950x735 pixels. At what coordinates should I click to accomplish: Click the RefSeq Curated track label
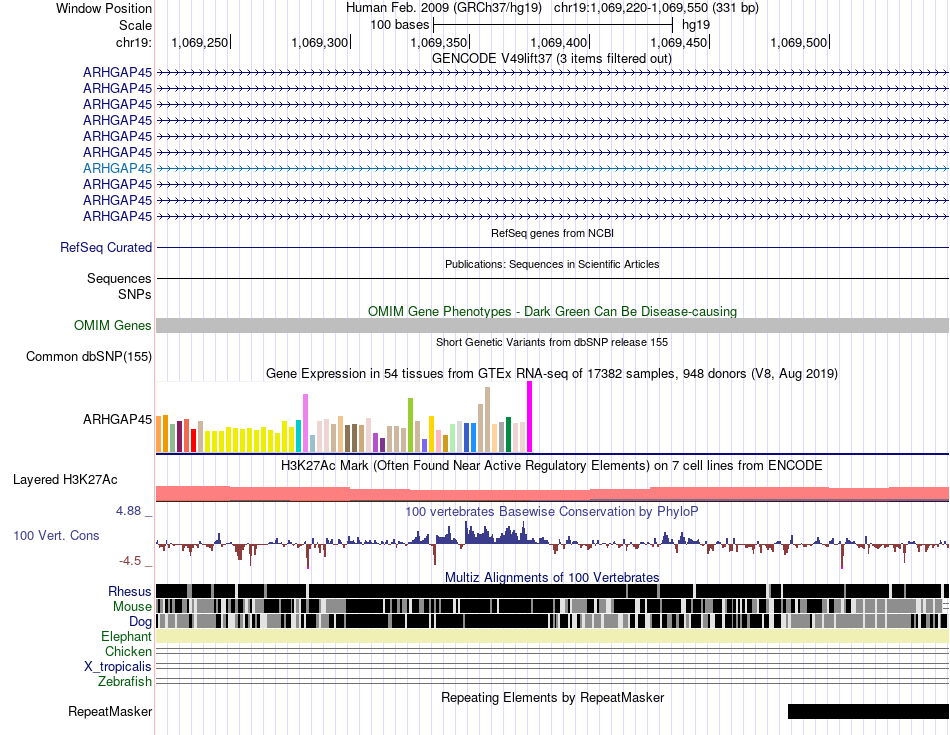pyautogui.click(x=106, y=247)
